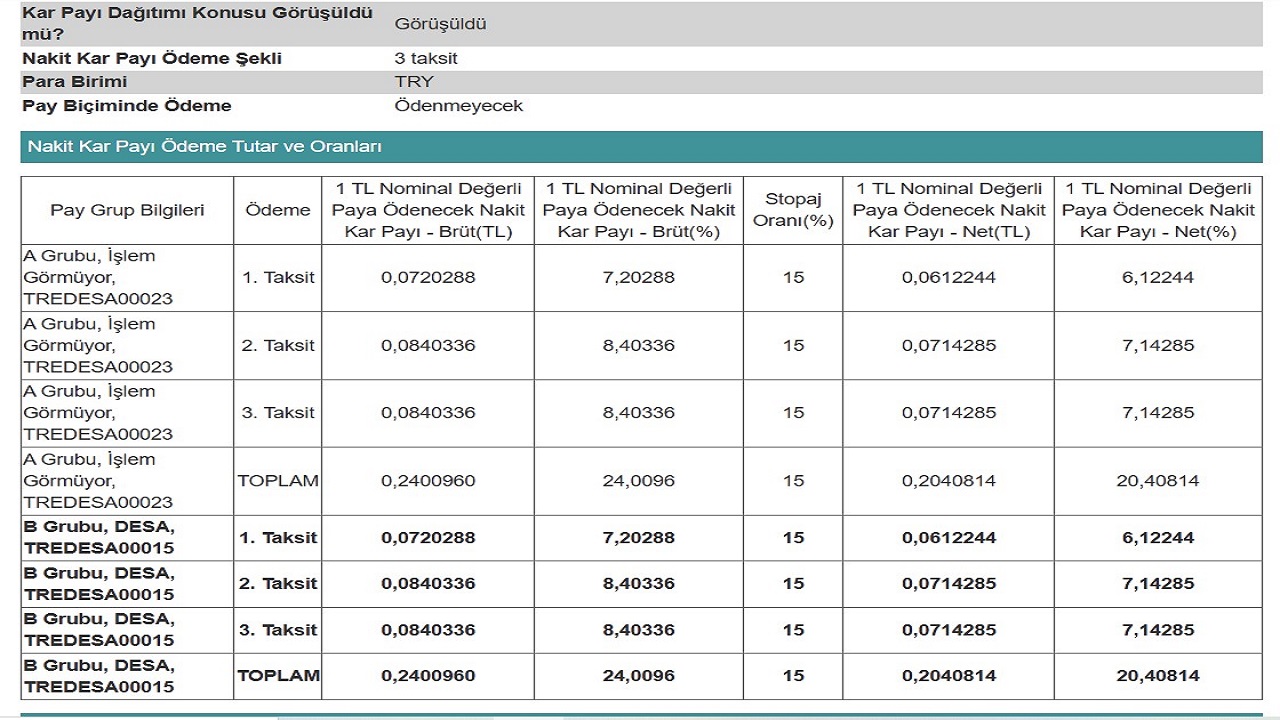This screenshot has height=720, width=1280.
Task: Select the TRY currency value
Action: pyautogui.click(x=414, y=82)
